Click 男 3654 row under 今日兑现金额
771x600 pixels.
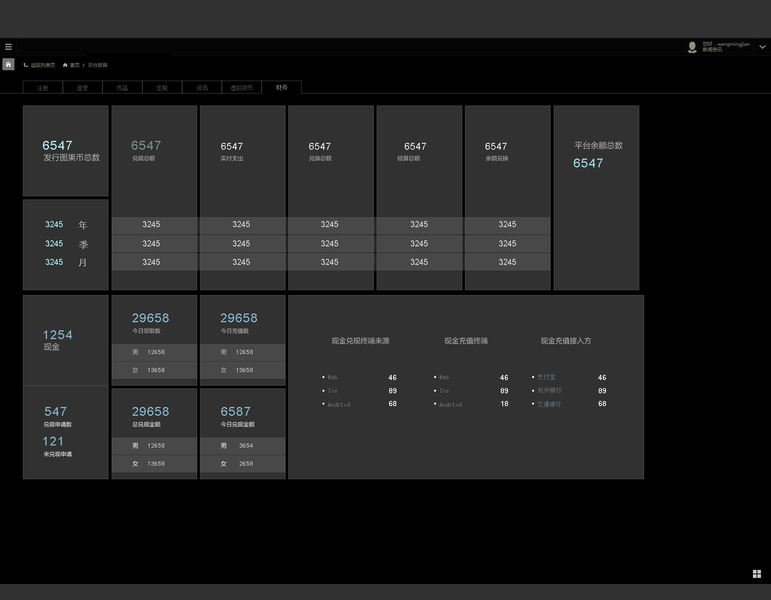click(243, 446)
